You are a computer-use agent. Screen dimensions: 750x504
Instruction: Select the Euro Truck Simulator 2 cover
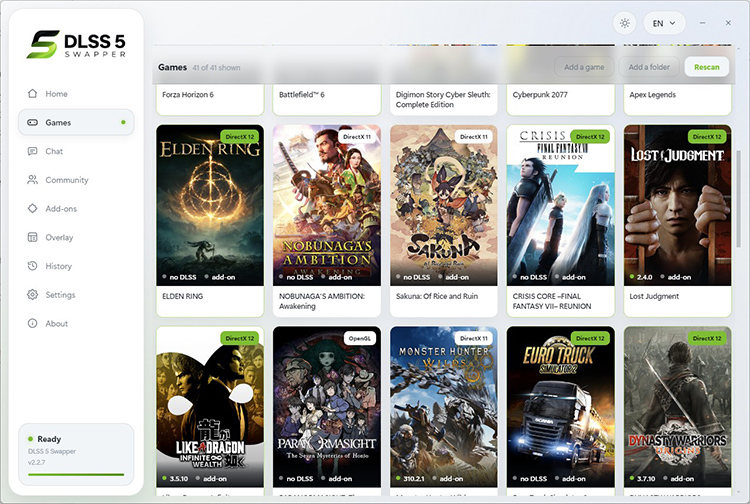pyautogui.click(x=561, y=407)
